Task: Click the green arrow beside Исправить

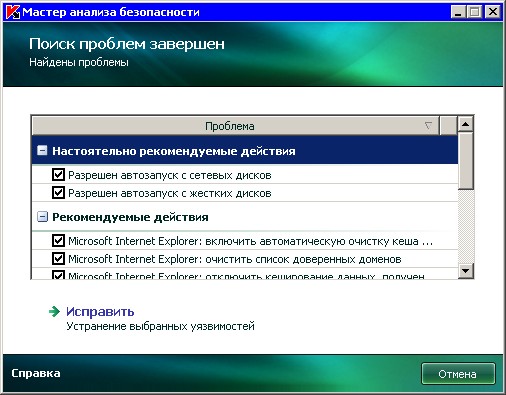Action: pyautogui.click(x=54, y=312)
